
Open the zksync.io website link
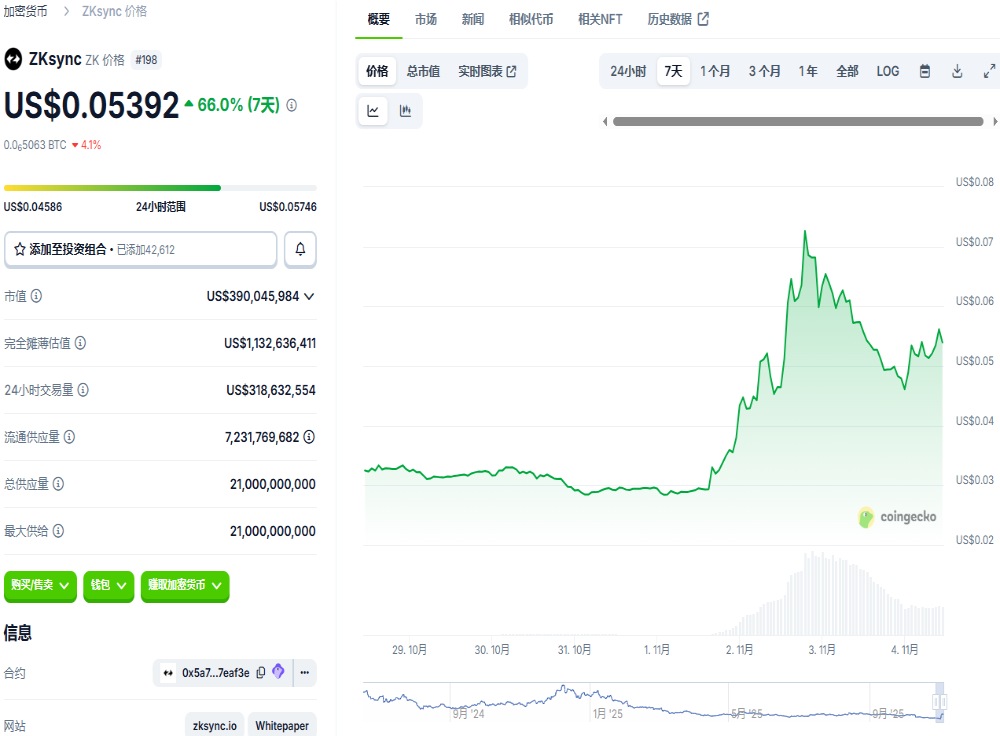point(213,724)
